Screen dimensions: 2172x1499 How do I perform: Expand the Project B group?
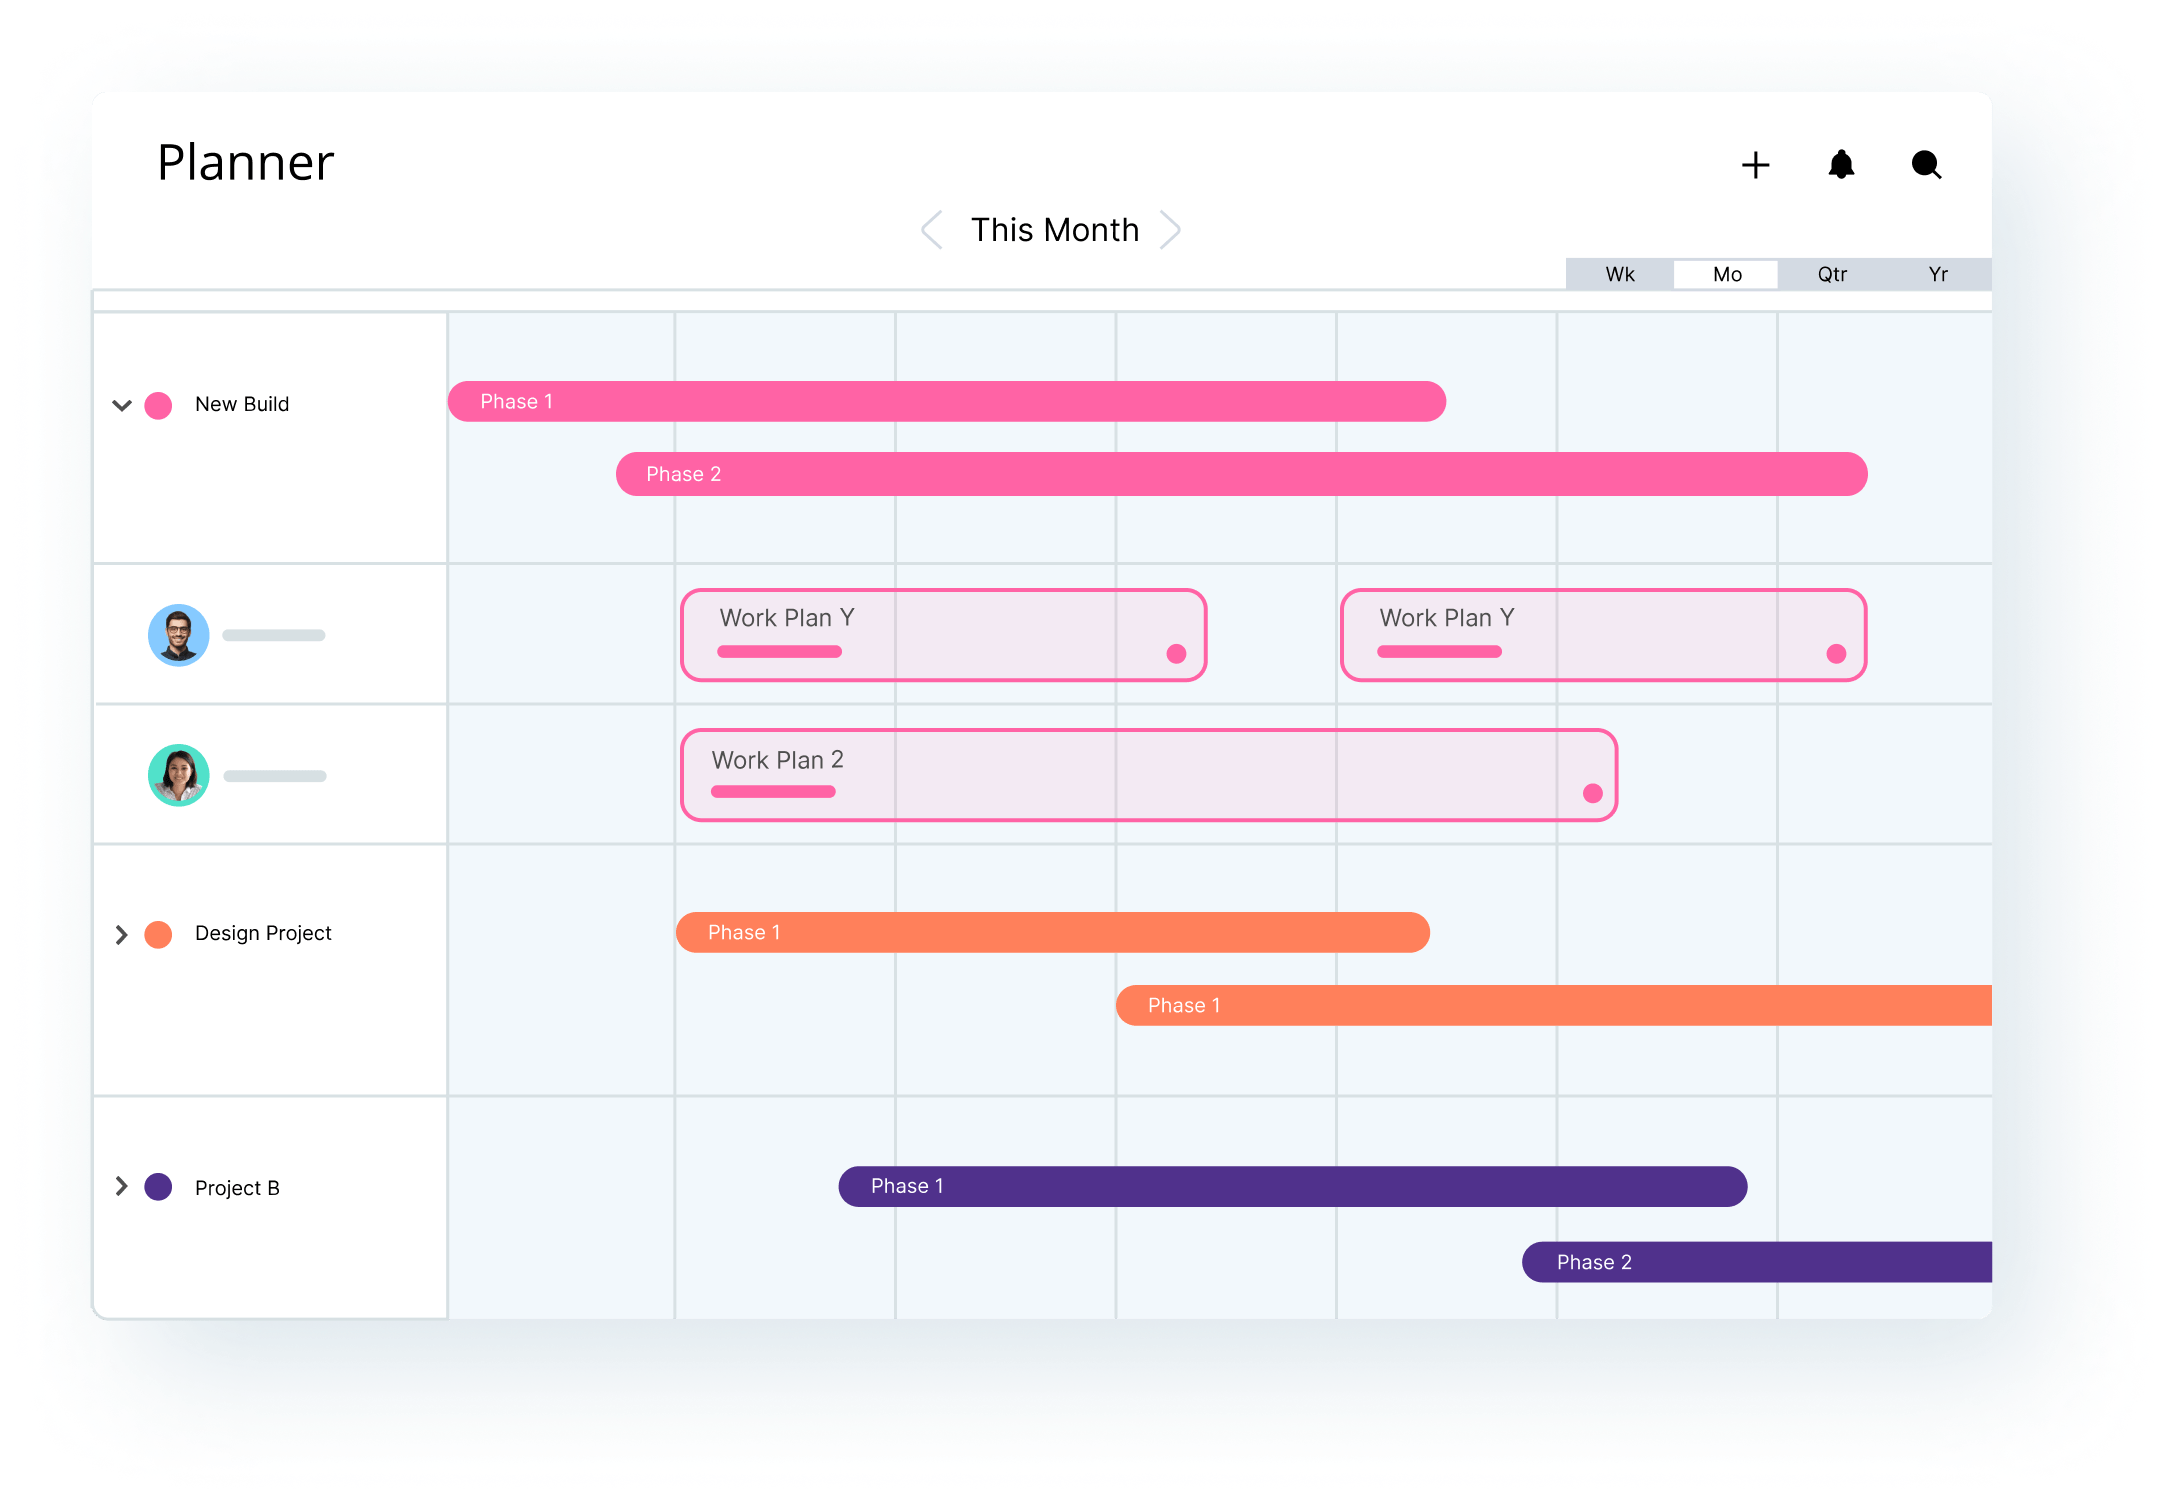pyautogui.click(x=121, y=1186)
